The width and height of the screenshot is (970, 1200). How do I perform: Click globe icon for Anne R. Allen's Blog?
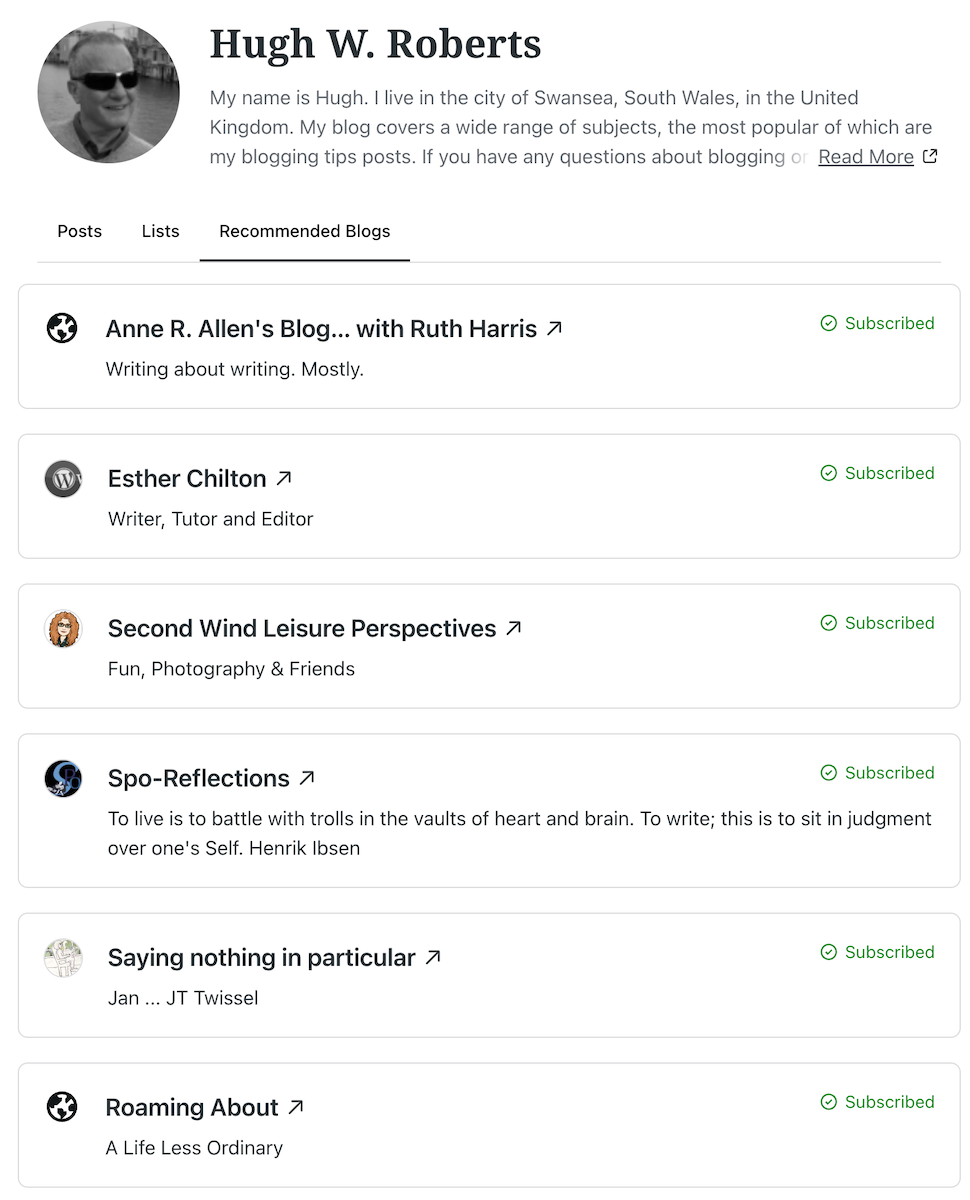tap(62, 328)
